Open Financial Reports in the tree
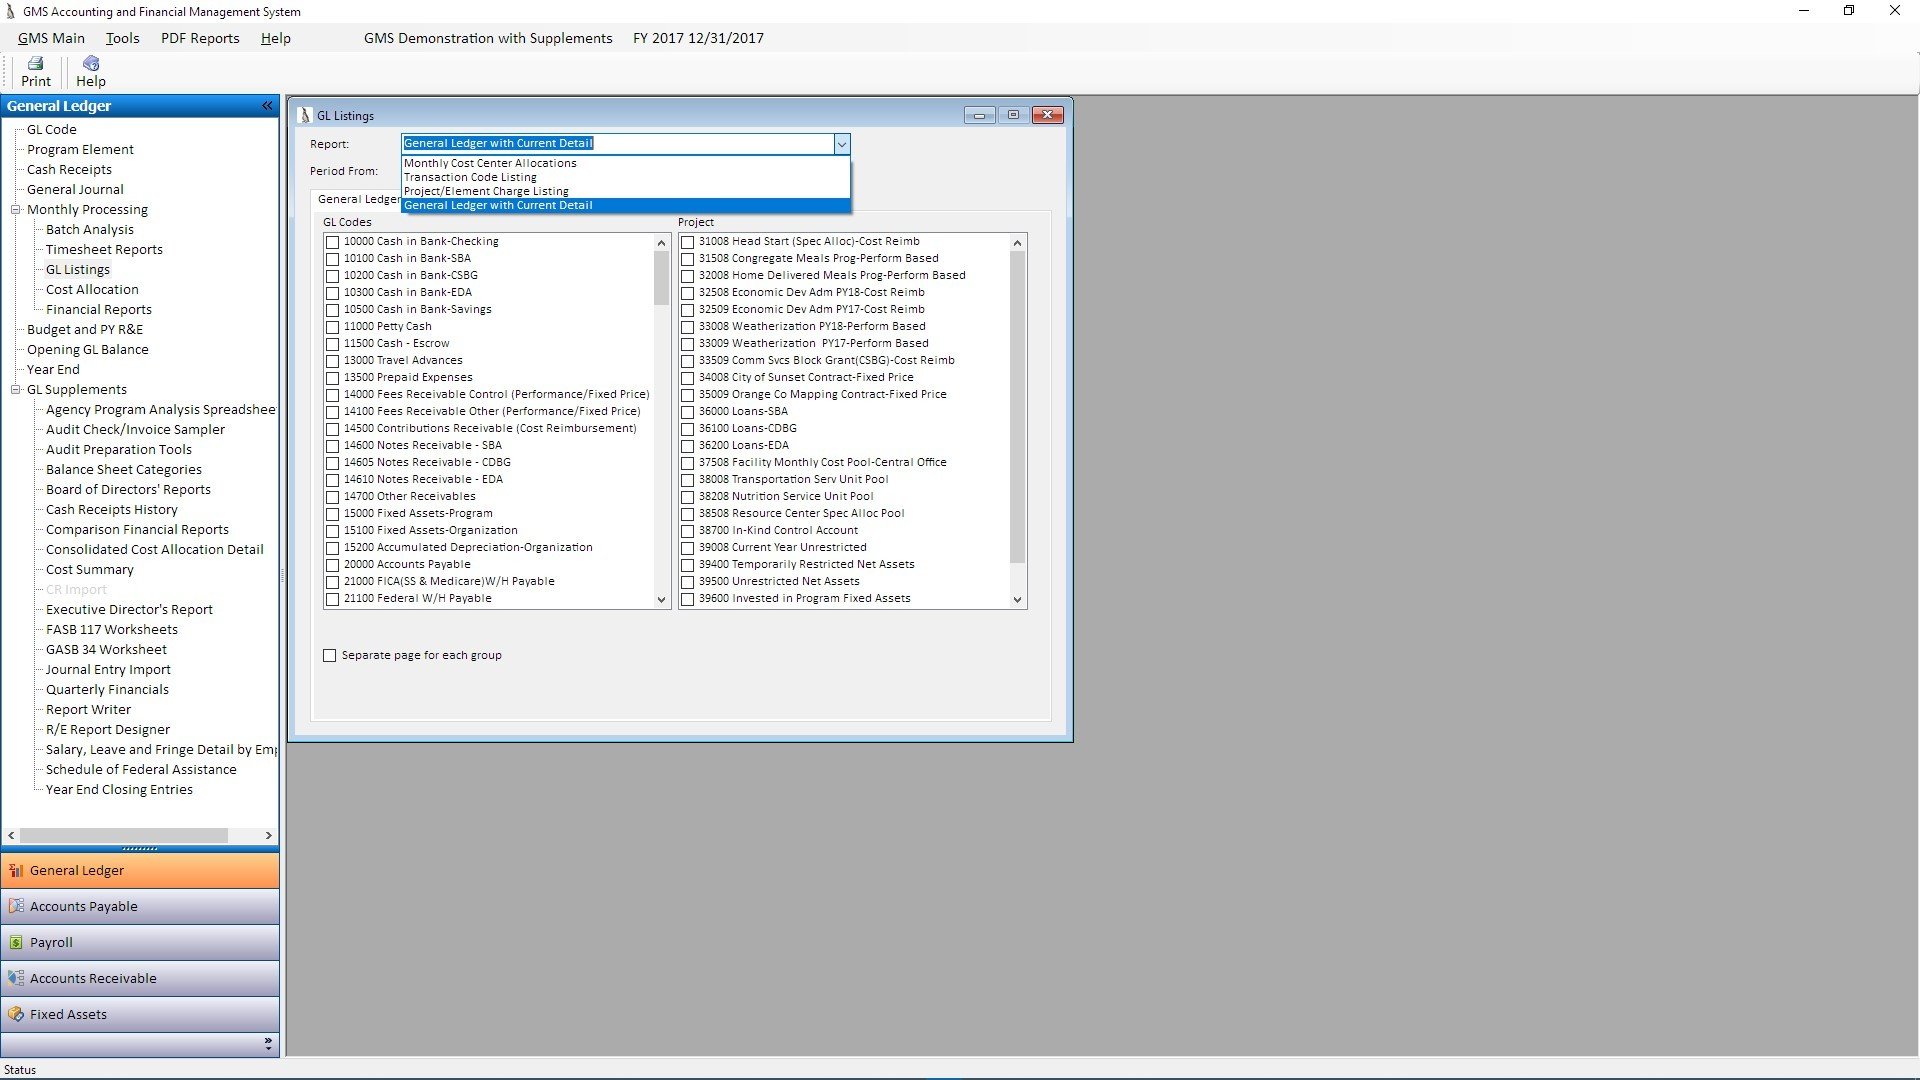Viewport: 1920px width, 1080px height. 98,310
